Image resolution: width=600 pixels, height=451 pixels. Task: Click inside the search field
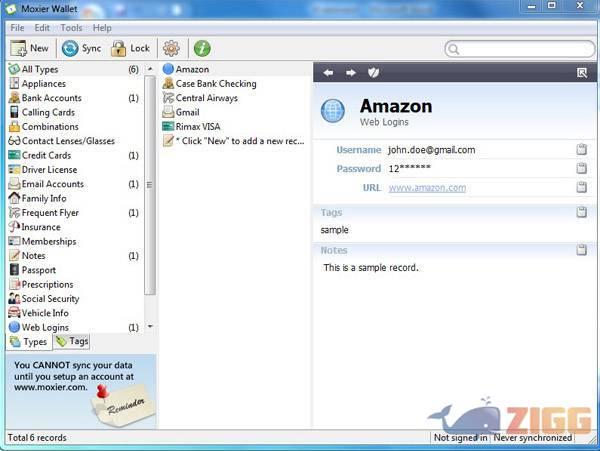pyautogui.click(x=520, y=48)
